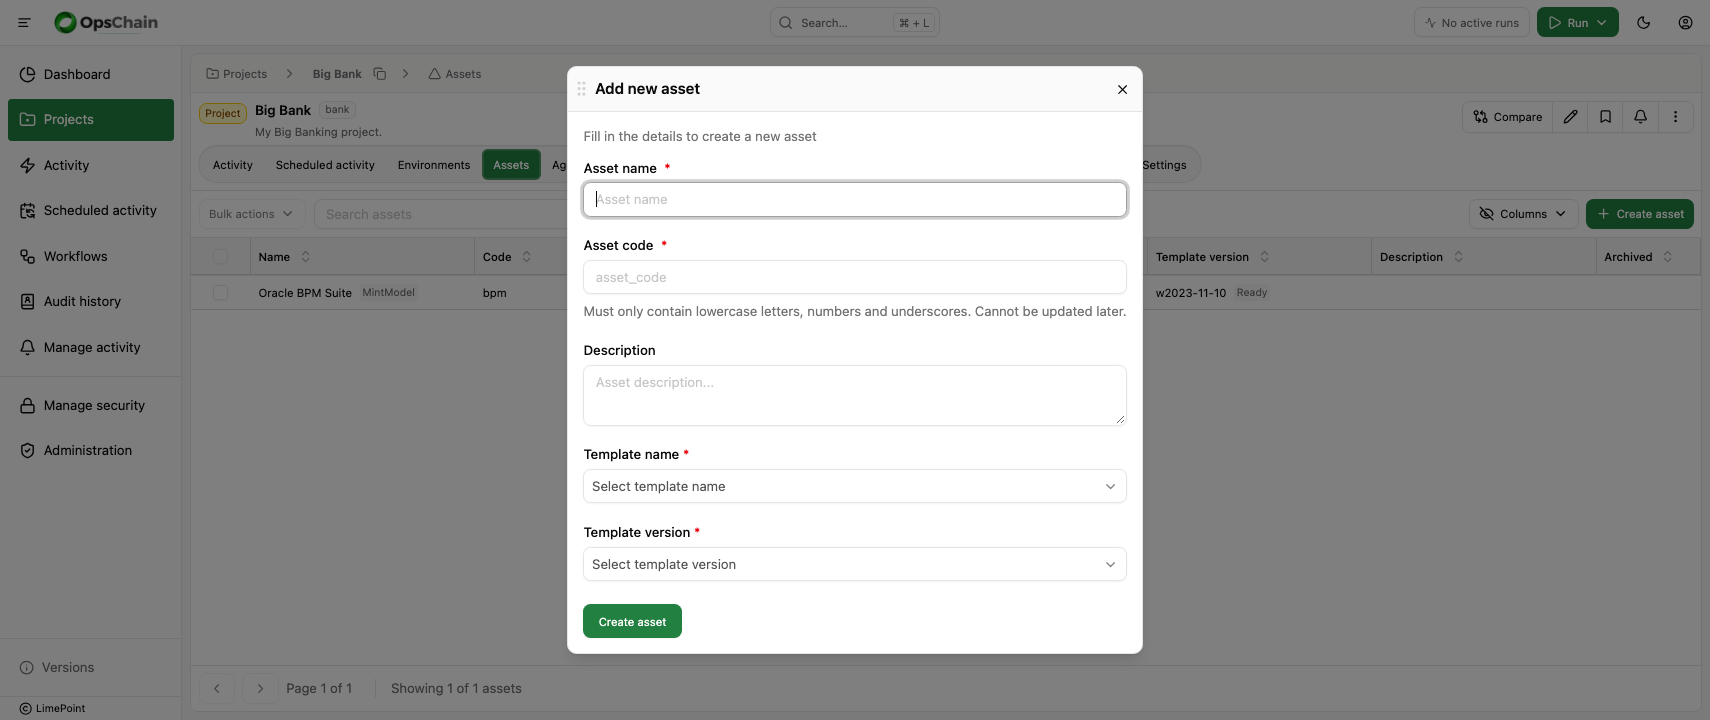Focus the Asset name input field

pyautogui.click(x=855, y=199)
